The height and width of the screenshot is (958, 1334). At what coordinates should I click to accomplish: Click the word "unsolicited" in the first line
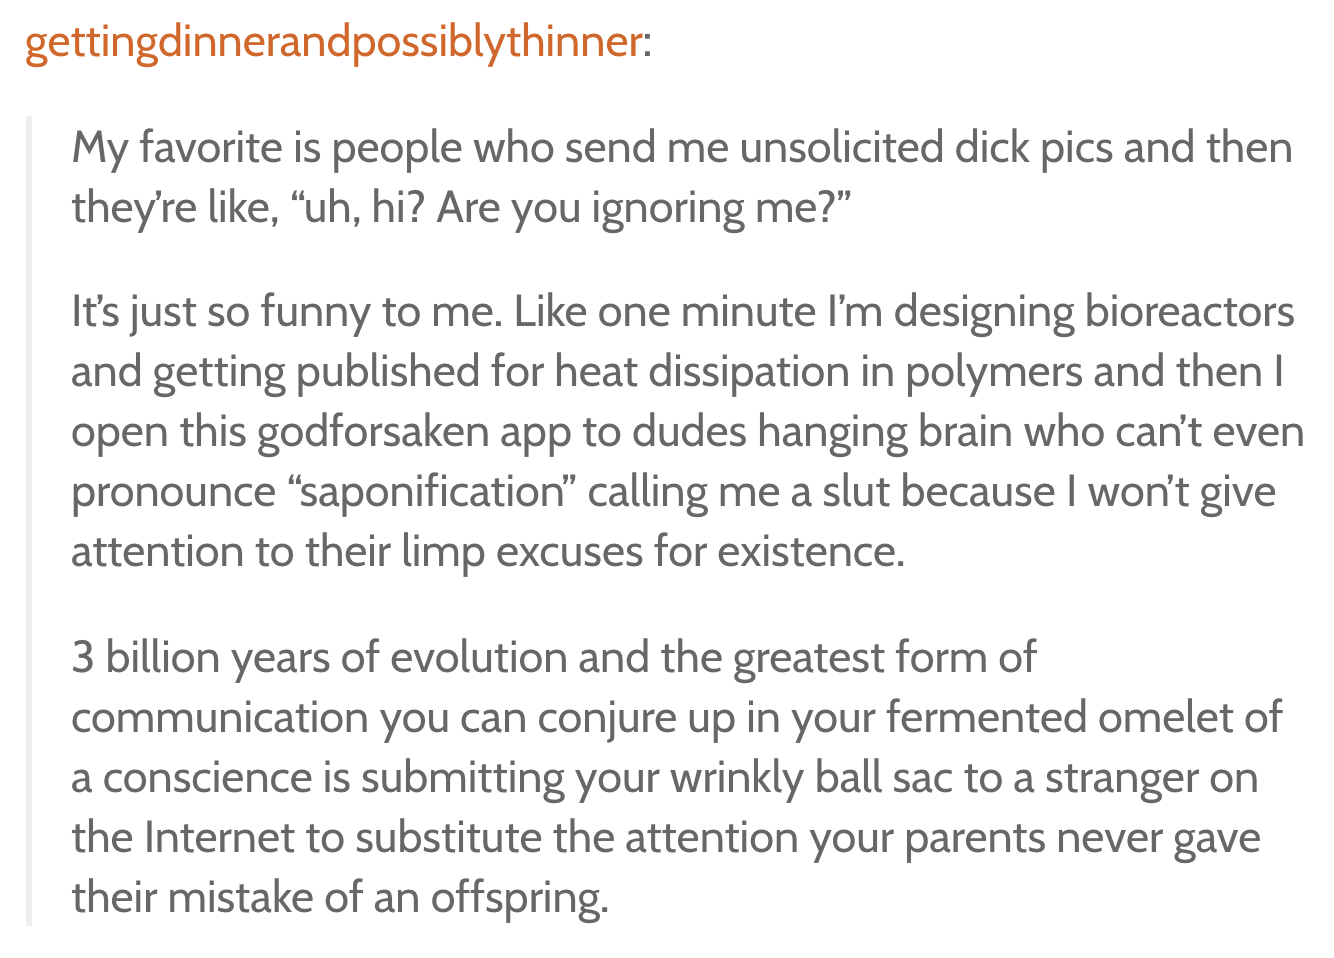click(841, 148)
